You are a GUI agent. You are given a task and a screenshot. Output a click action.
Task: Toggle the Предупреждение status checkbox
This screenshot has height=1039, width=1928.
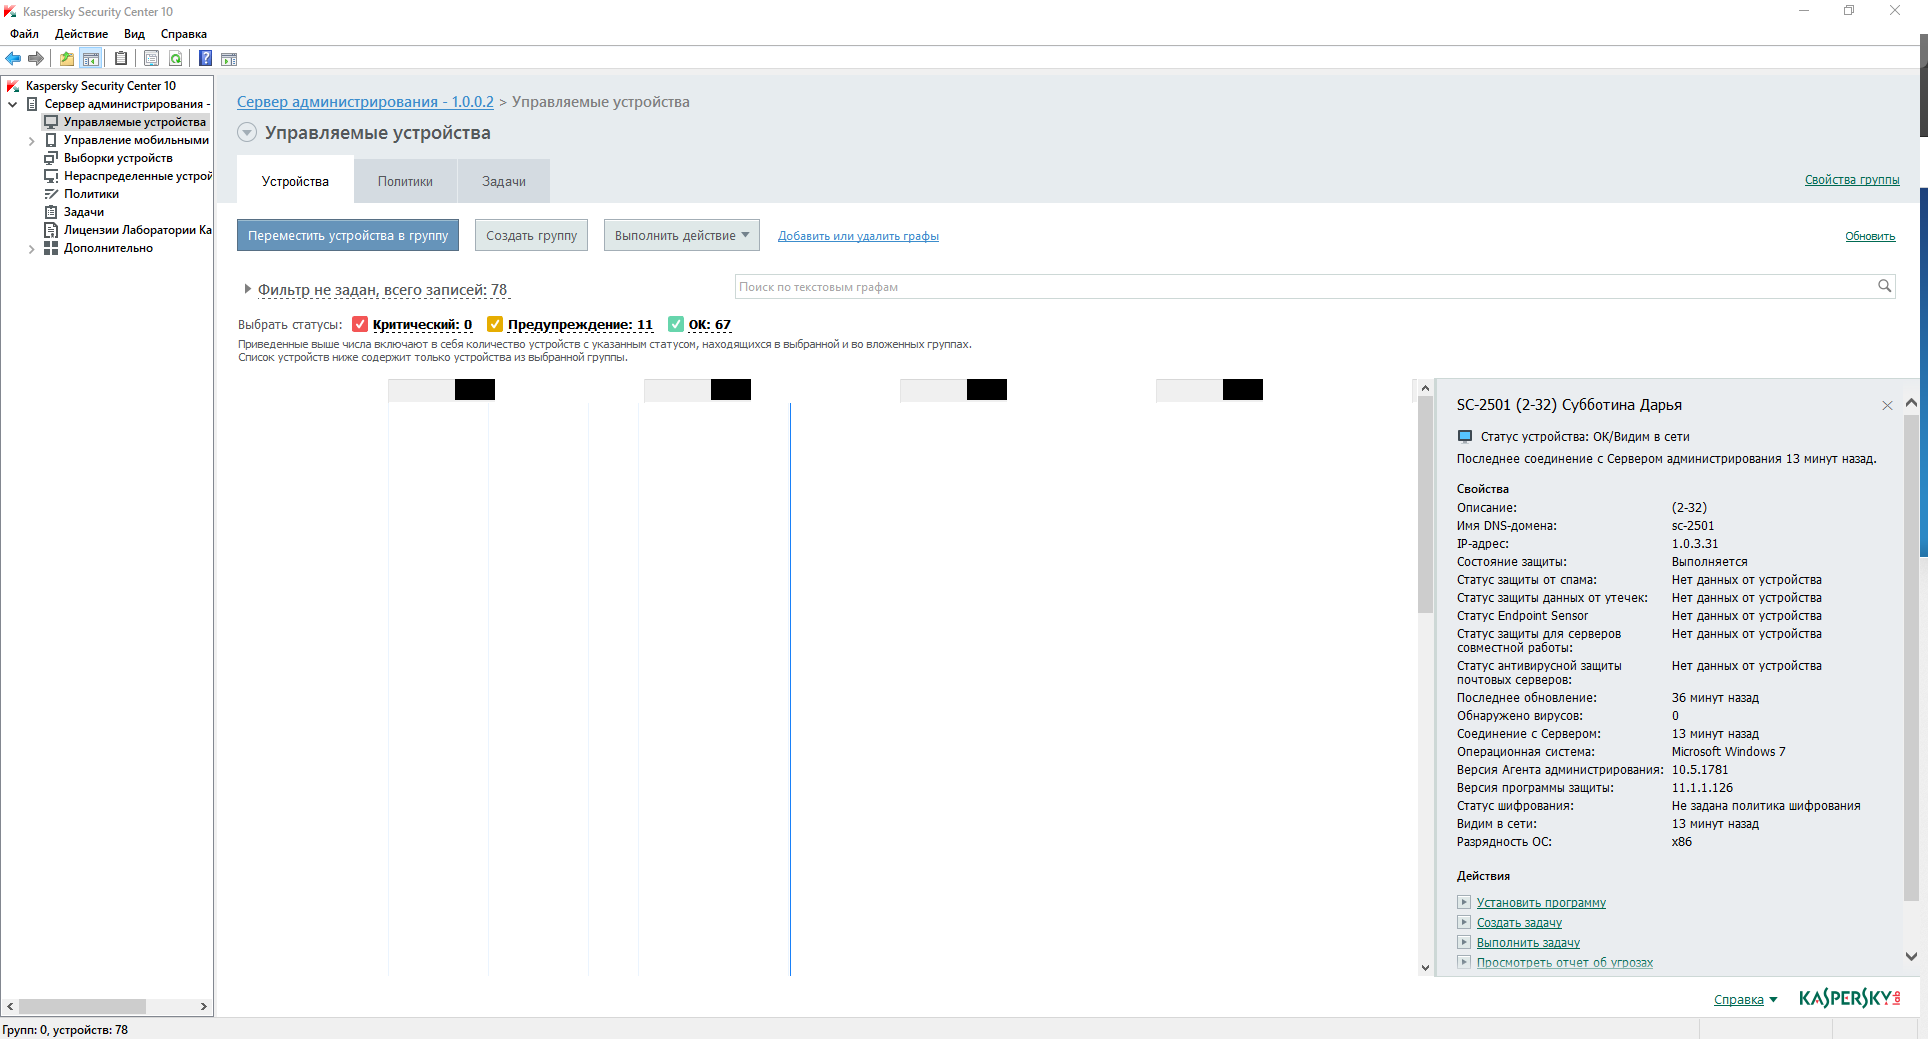point(495,324)
